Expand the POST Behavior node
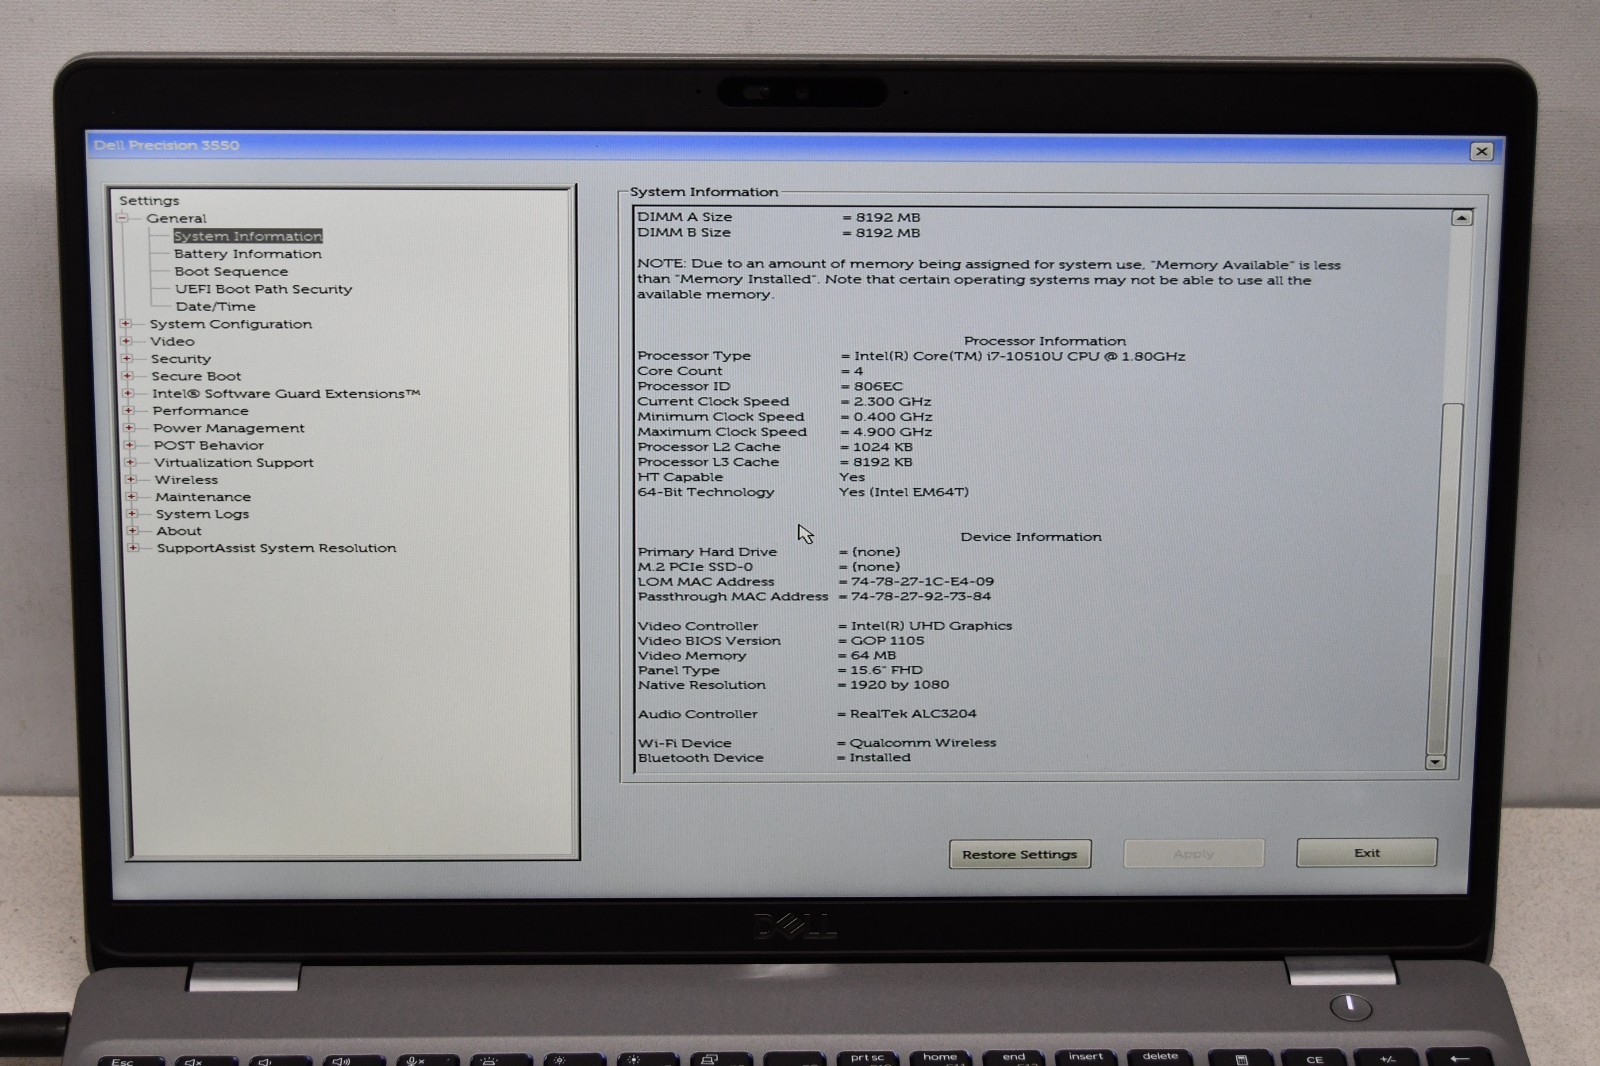The height and width of the screenshot is (1066, 1600). pos(130,445)
